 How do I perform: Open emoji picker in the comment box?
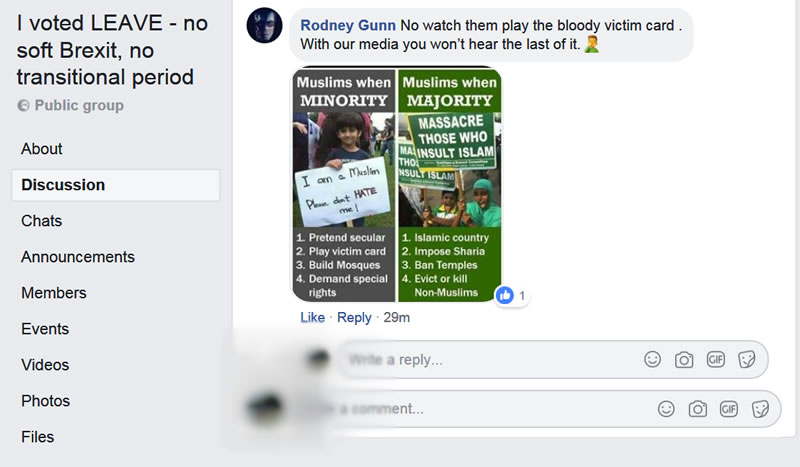666,409
